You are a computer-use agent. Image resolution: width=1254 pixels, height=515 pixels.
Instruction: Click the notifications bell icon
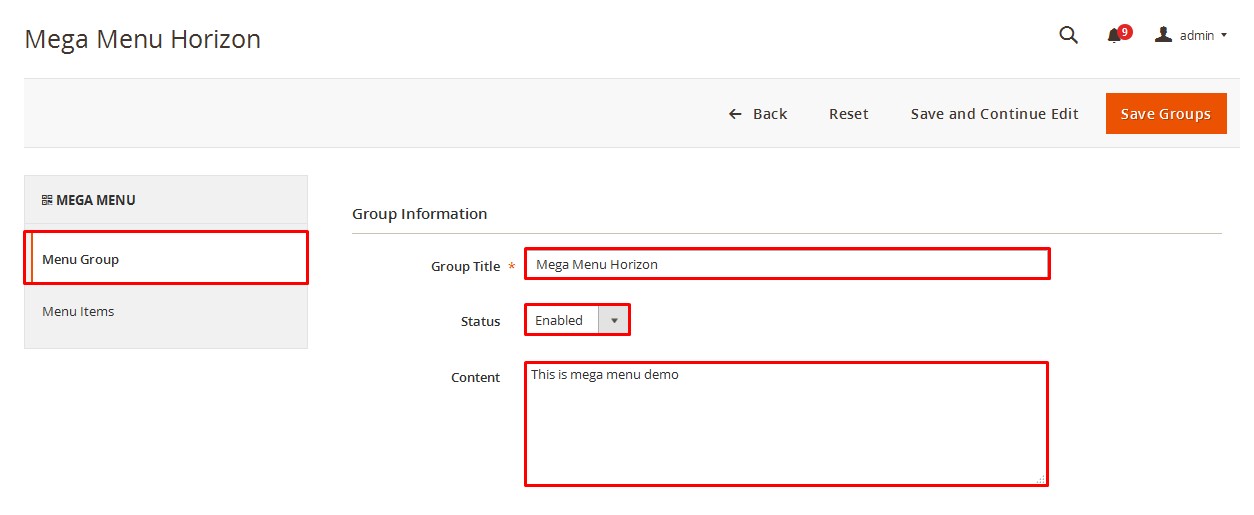coord(1113,36)
